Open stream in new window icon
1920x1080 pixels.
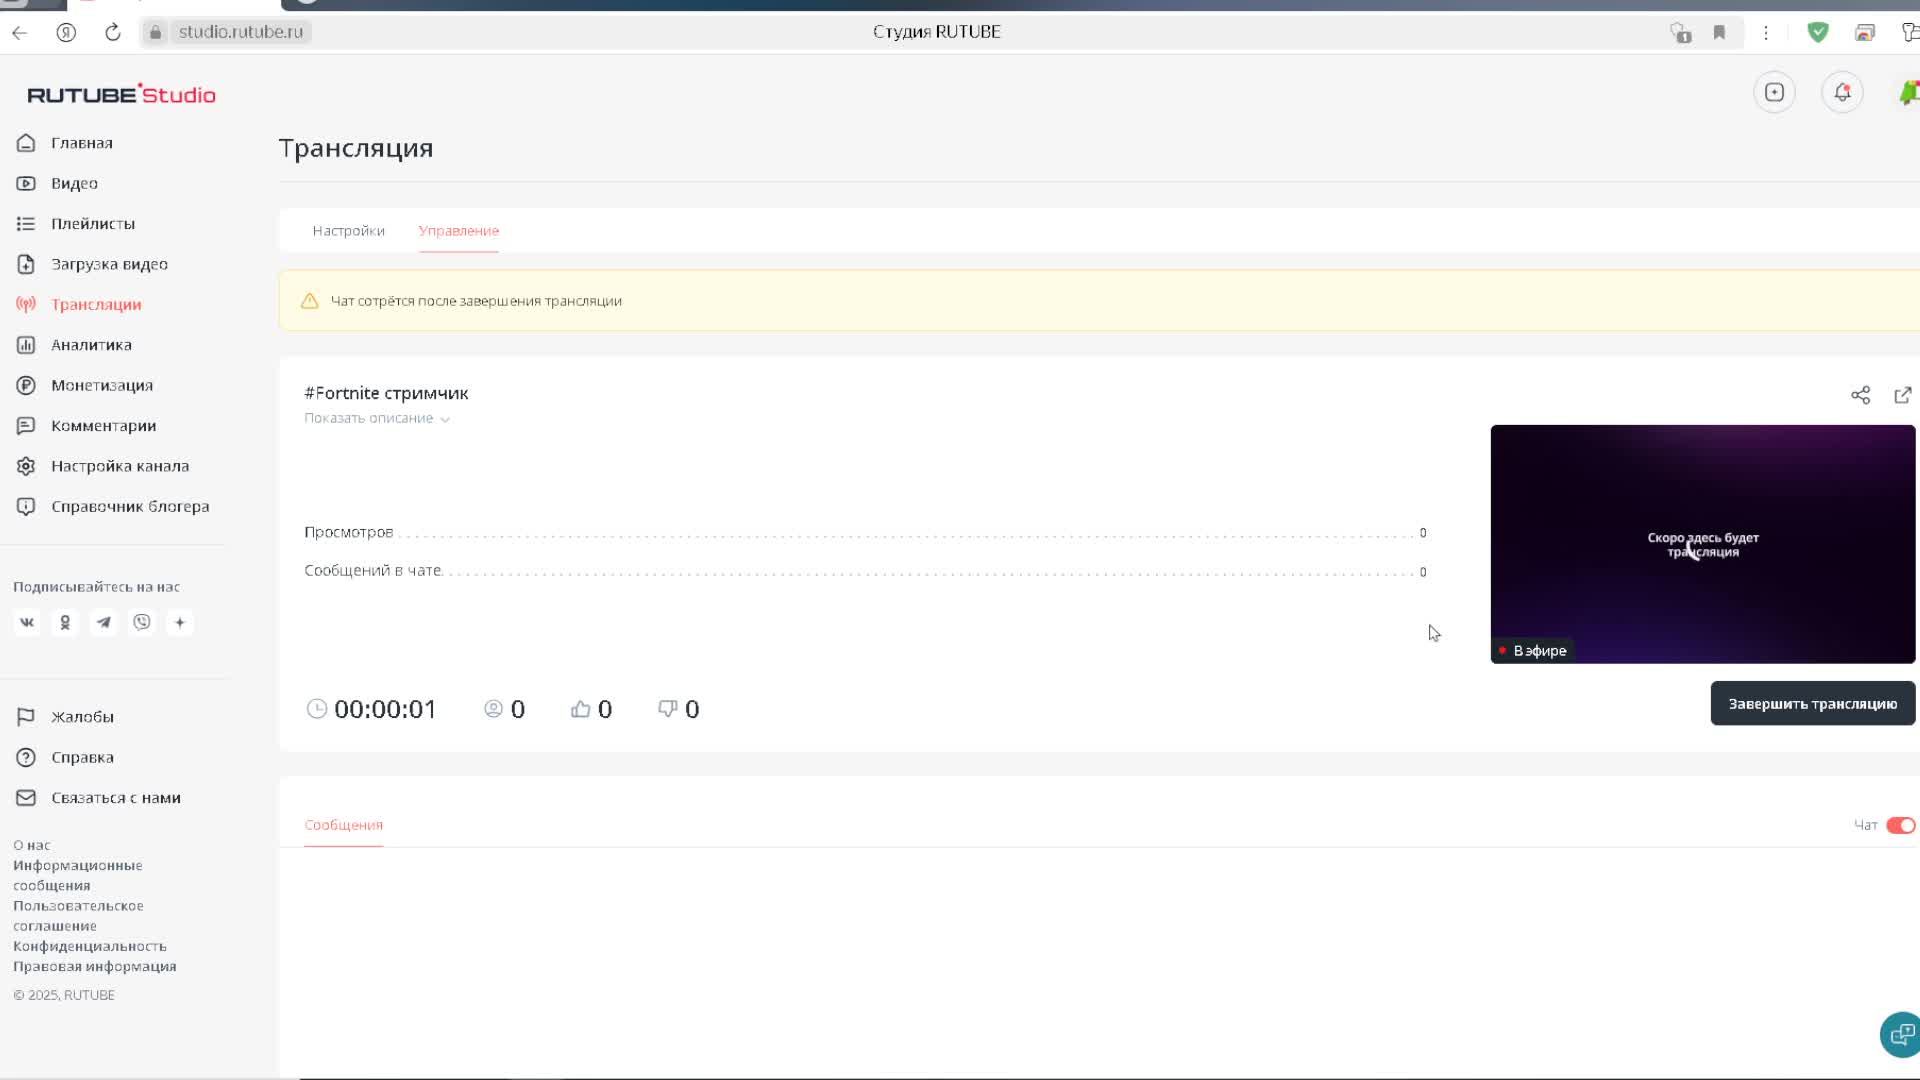[1902, 395]
